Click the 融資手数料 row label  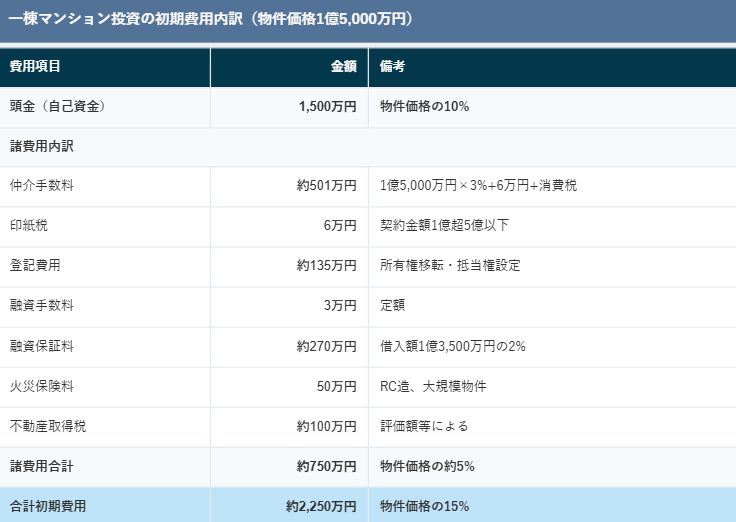click(x=41, y=306)
